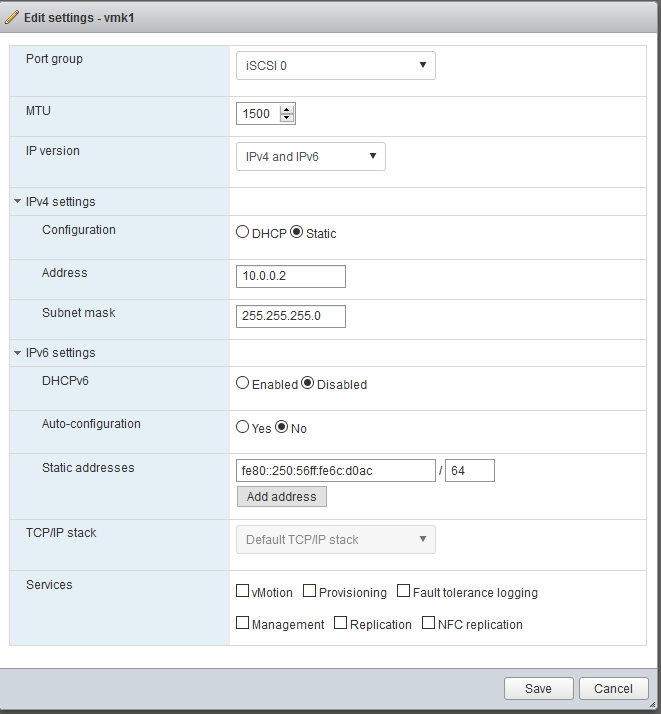Decrease MTU with the down stepper arrow
The height and width of the screenshot is (714, 661).
pos(286,117)
